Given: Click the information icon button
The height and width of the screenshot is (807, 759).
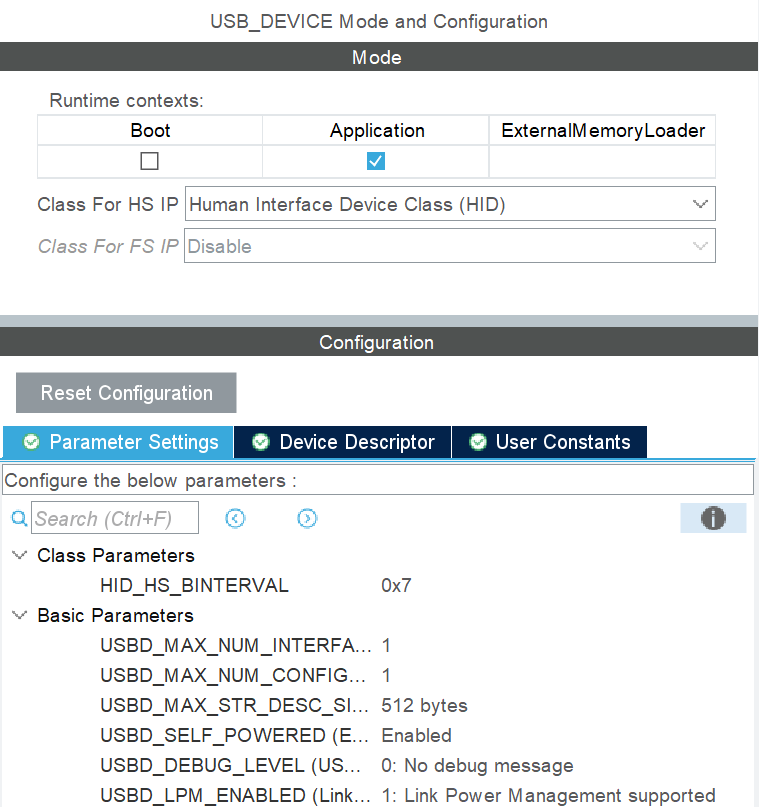Looking at the screenshot, I should click(x=713, y=518).
